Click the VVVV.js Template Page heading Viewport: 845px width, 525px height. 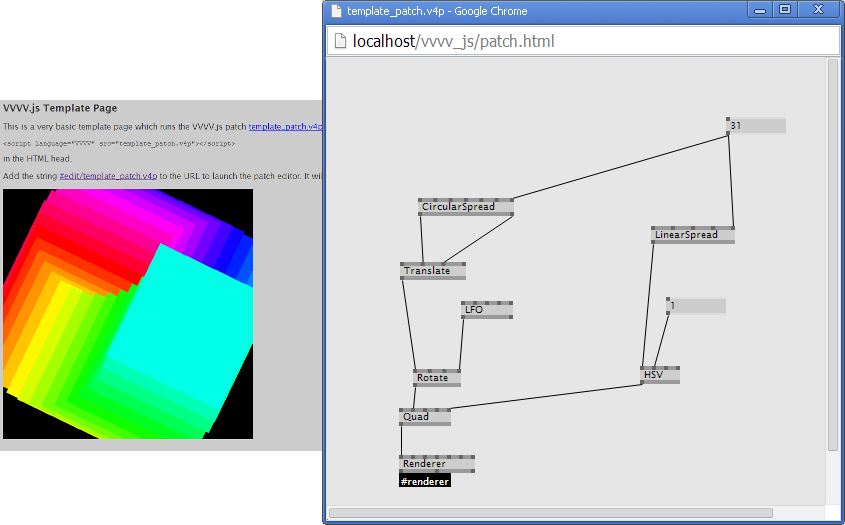click(60, 108)
